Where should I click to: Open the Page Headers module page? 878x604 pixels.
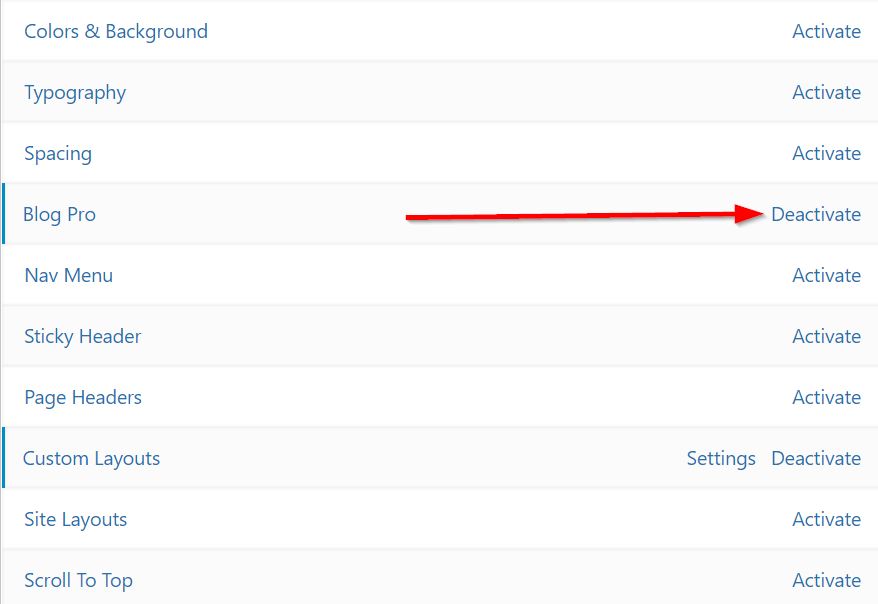tap(83, 397)
